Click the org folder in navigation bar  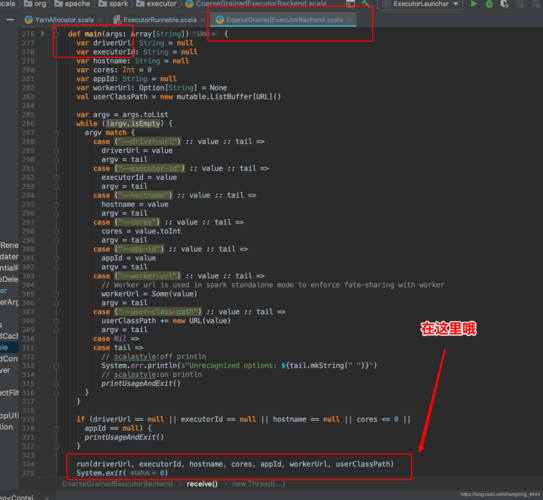(x=35, y=4)
